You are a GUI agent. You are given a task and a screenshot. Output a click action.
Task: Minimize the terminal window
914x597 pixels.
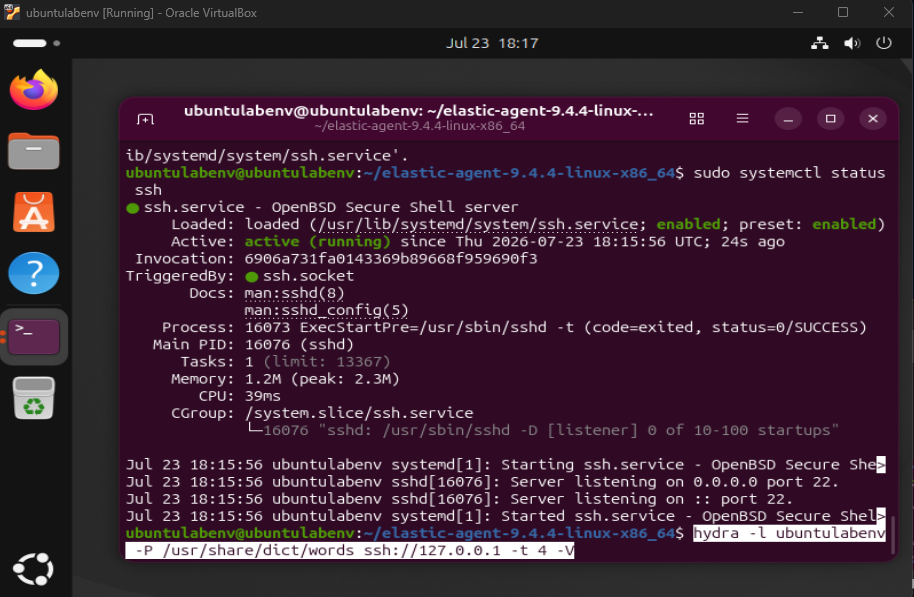pyautogui.click(x=788, y=119)
